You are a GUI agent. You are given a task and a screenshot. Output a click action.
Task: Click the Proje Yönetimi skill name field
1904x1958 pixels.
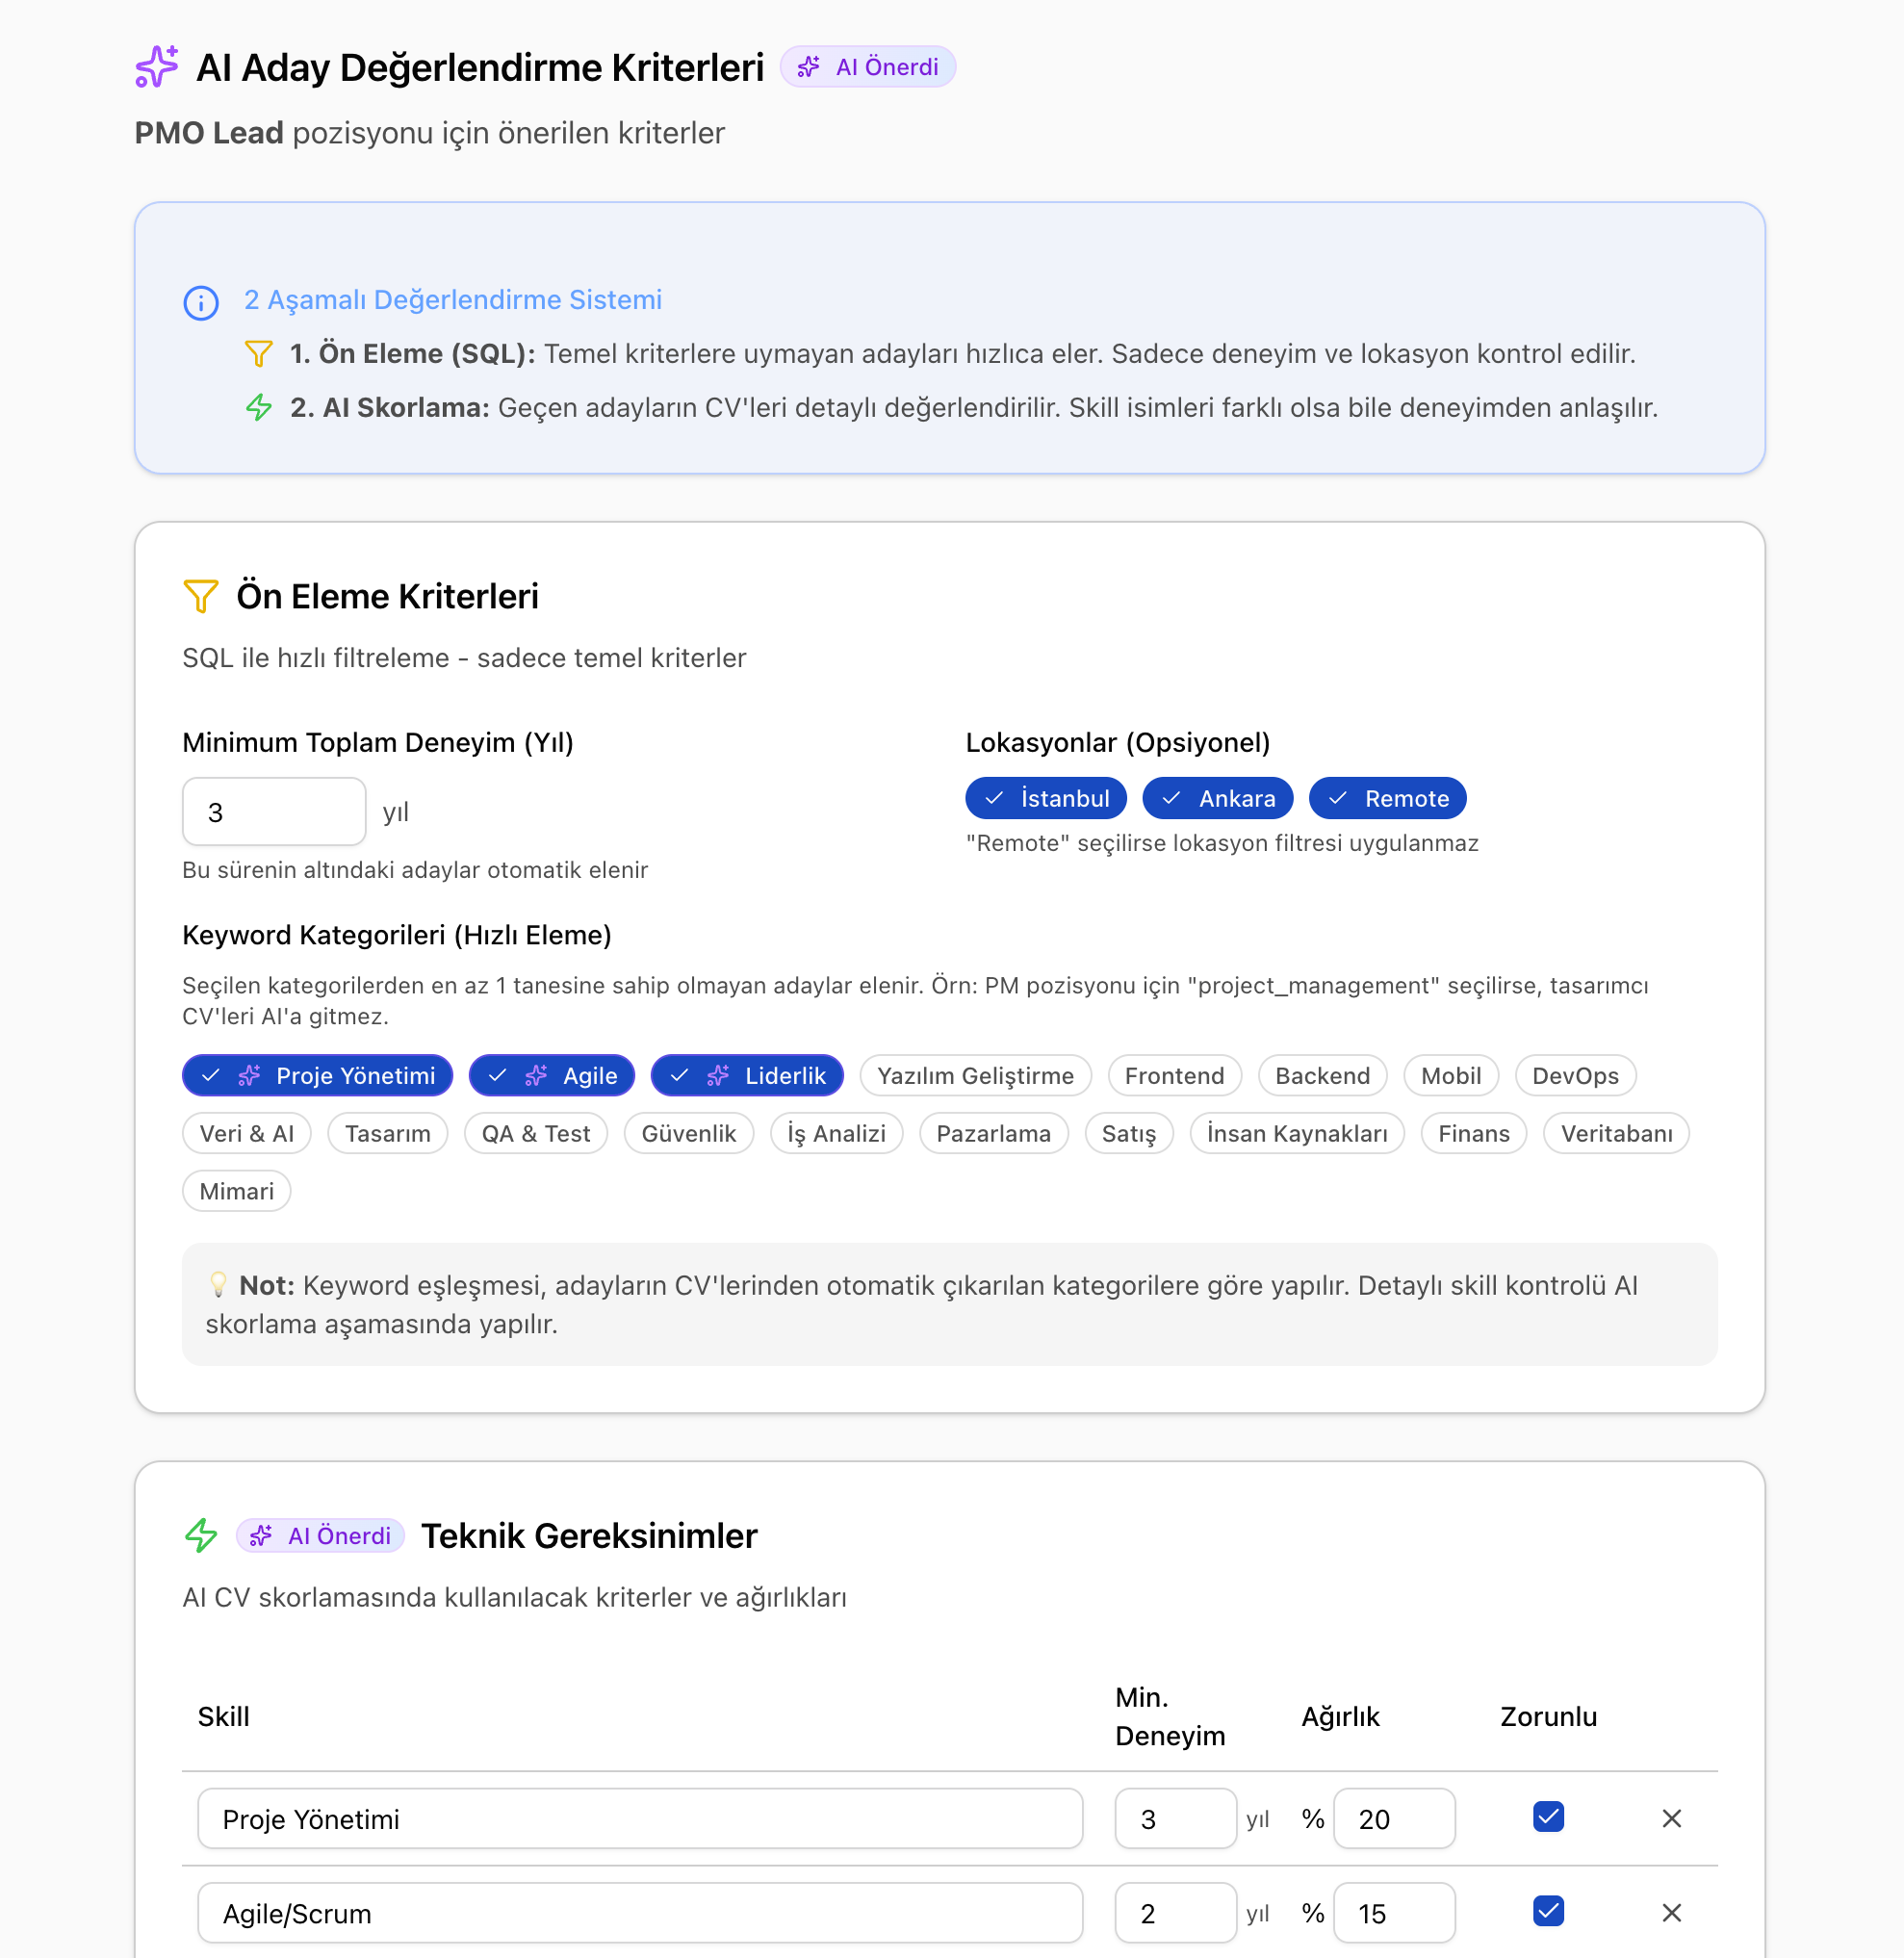[x=639, y=1818]
